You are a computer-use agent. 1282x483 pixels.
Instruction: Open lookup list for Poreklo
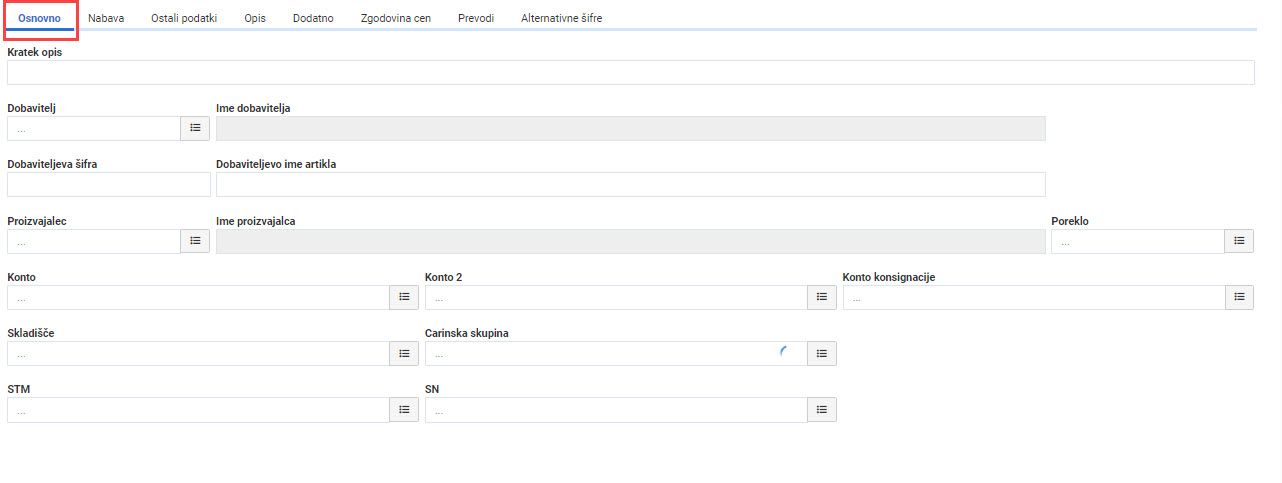pos(1239,241)
